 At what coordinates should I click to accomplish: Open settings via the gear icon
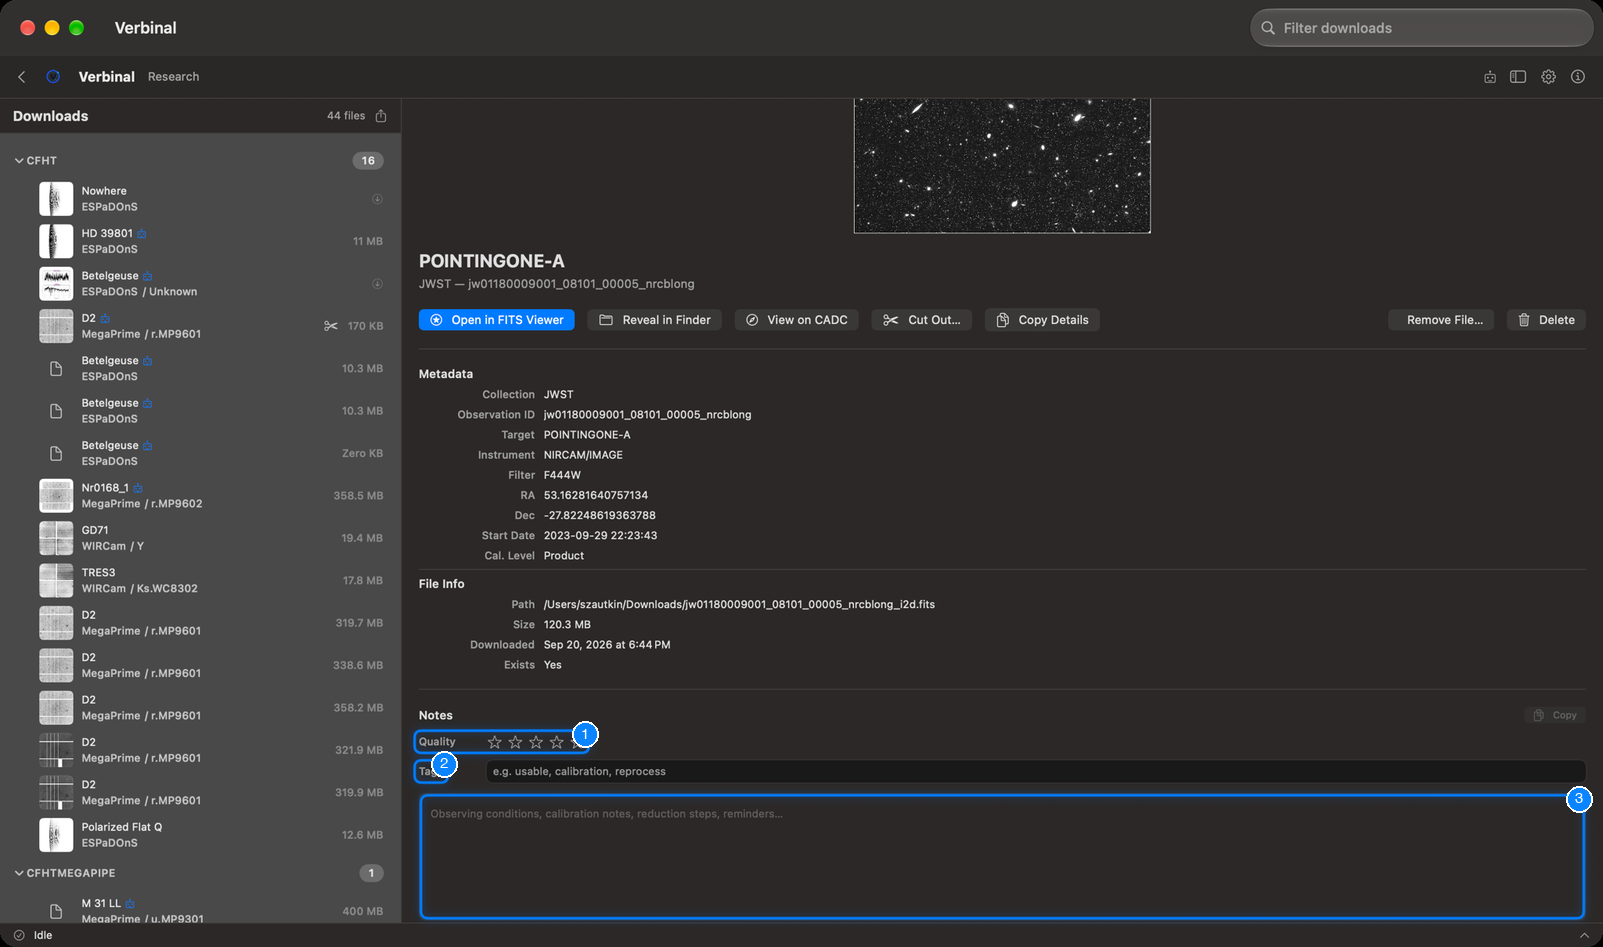1548,77
